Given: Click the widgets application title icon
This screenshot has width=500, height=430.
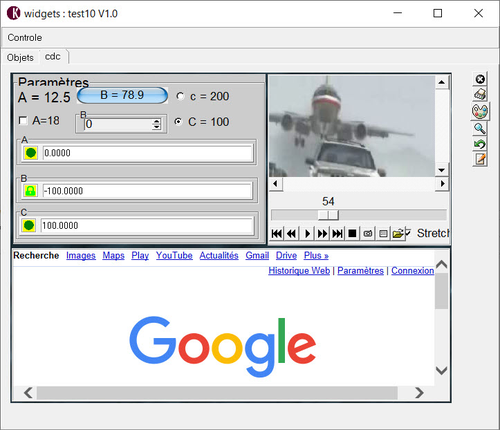Looking at the screenshot, I should (13, 13).
